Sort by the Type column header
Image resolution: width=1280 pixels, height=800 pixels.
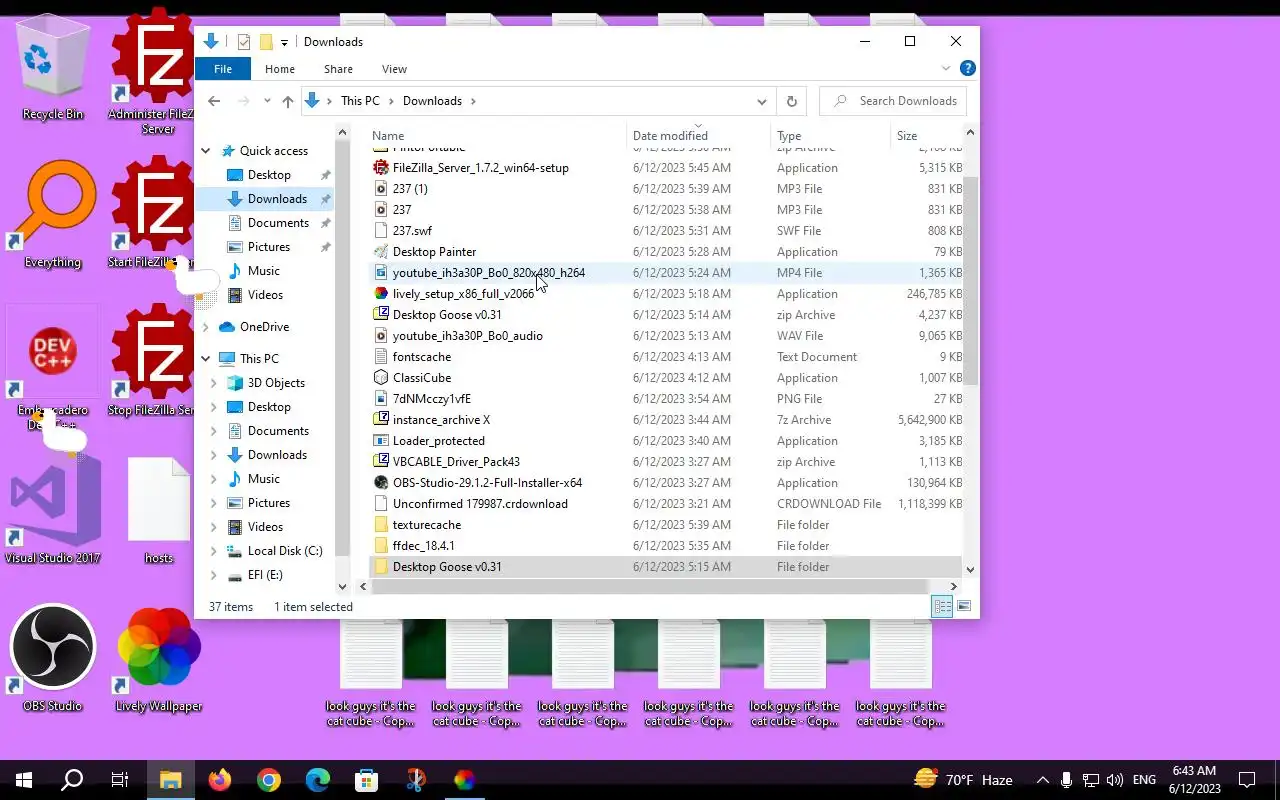point(831,136)
